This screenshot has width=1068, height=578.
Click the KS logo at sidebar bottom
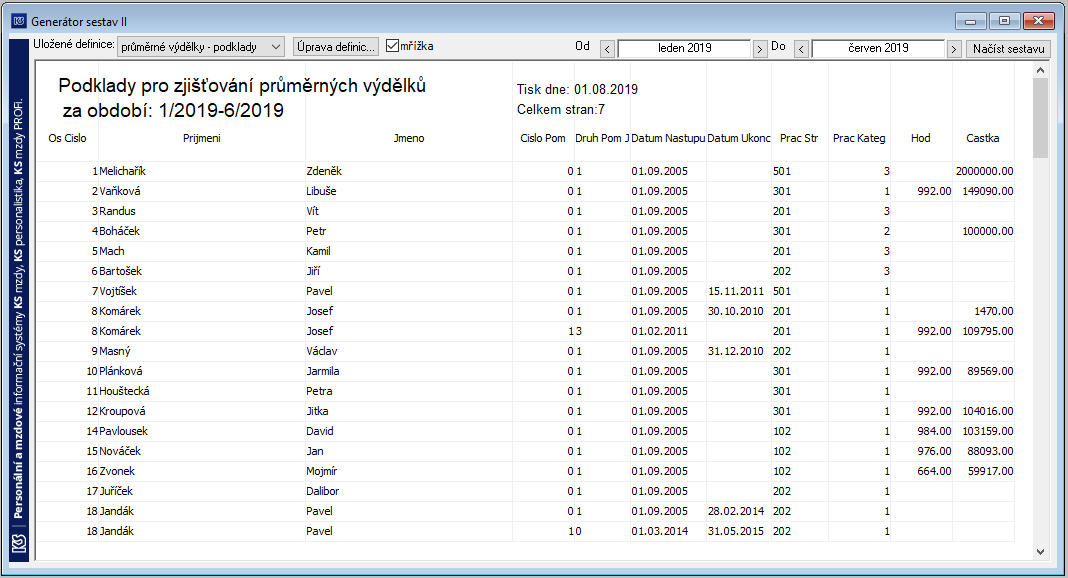pos(19,544)
